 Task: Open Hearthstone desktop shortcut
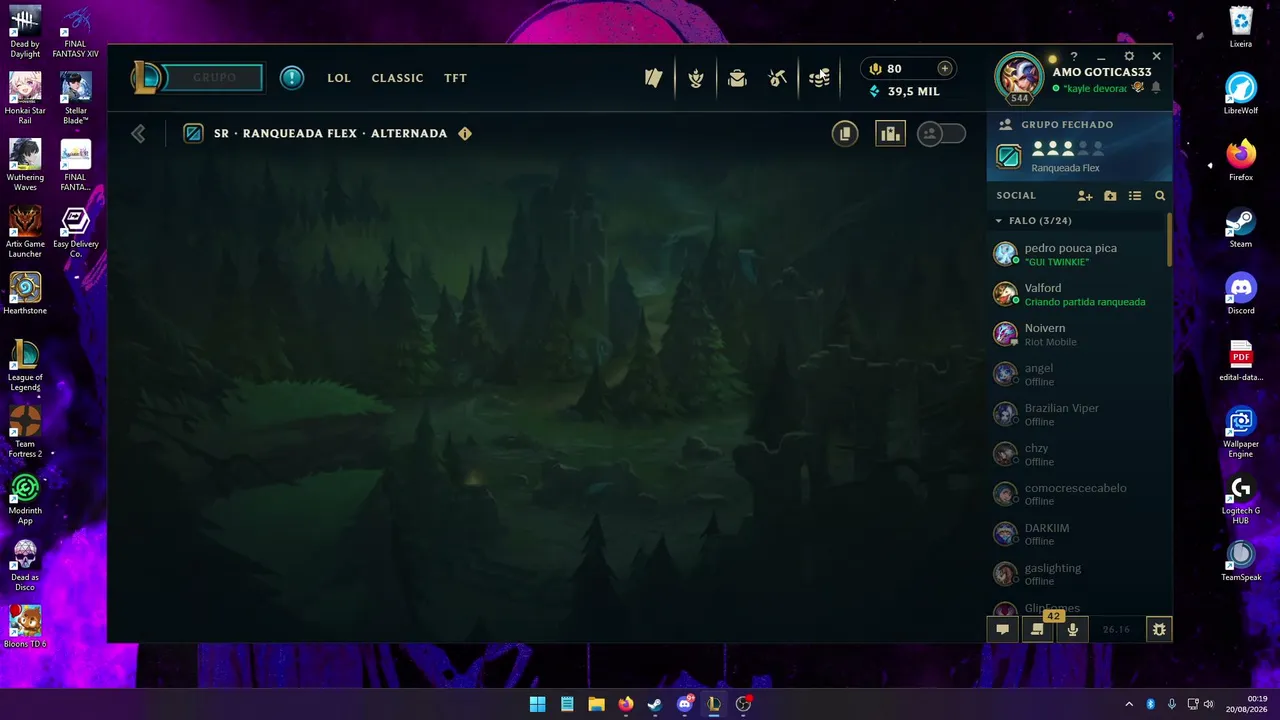point(25,293)
